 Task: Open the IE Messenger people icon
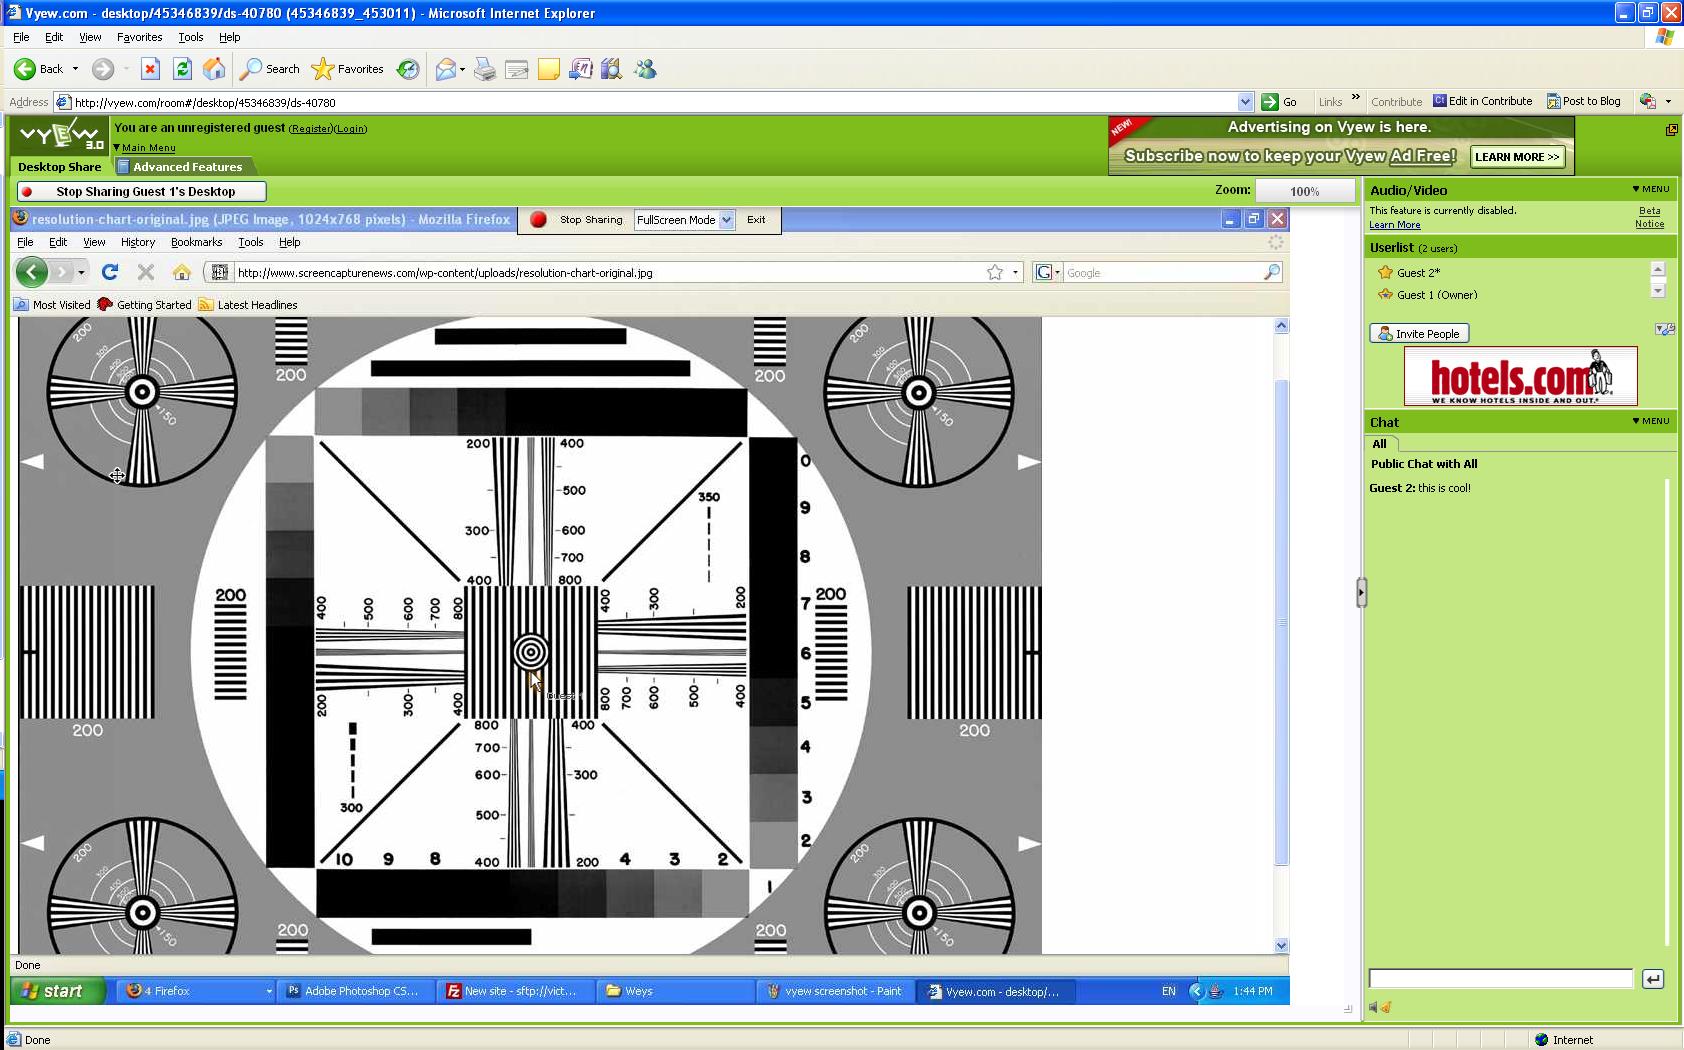tap(645, 69)
